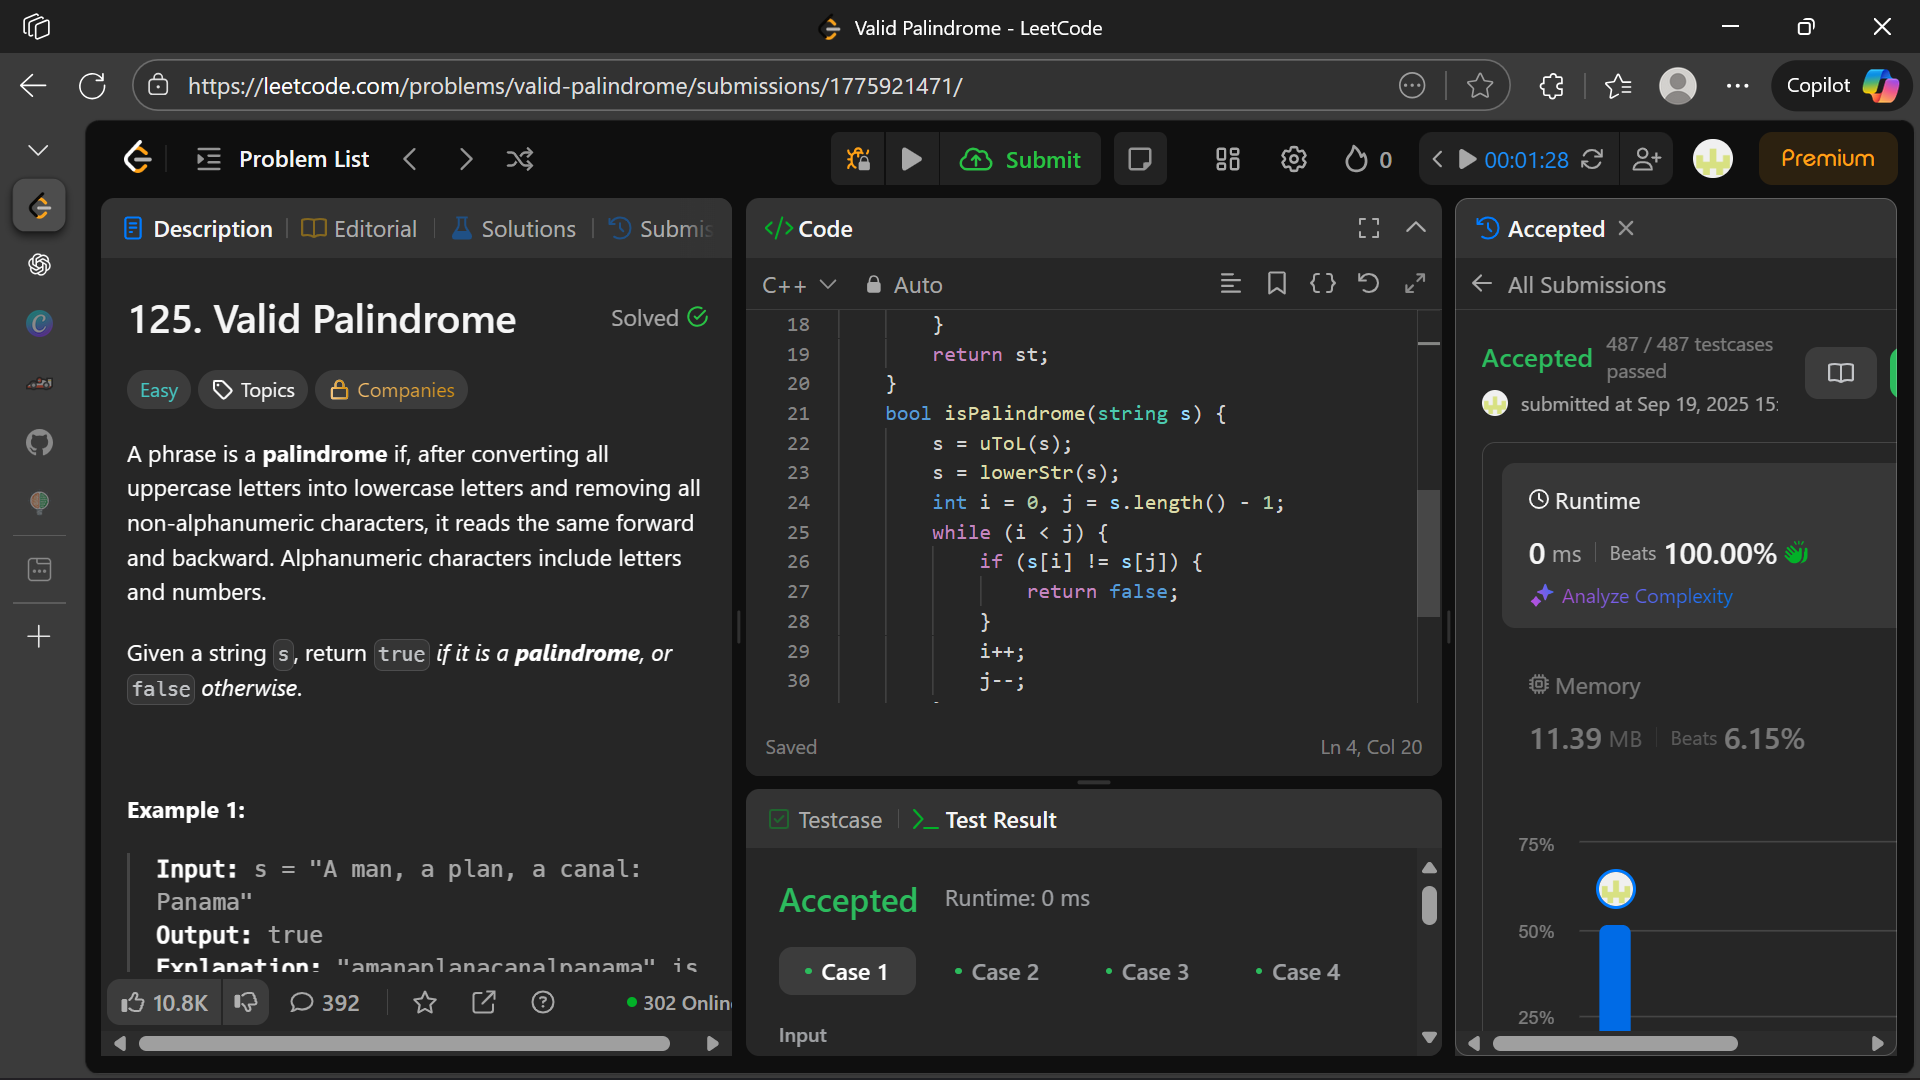This screenshot has width=1920, height=1080.
Task: Collapse the Code panel chevron
Action: coord(1415,228)
